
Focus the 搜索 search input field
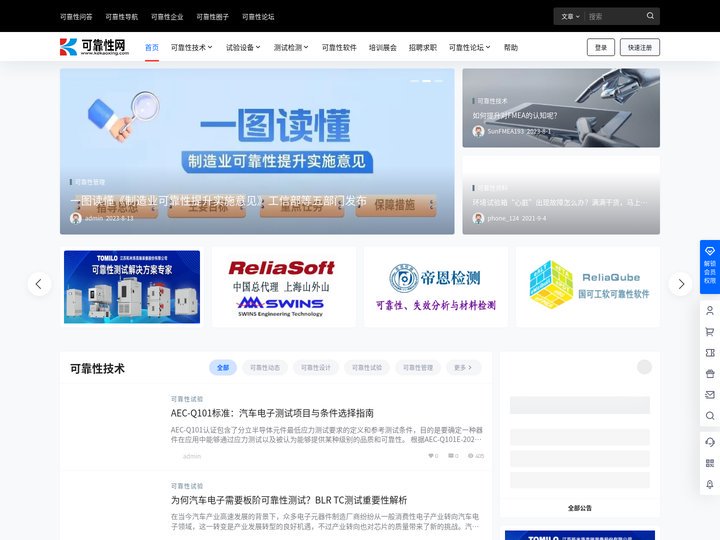coord(613,17)
